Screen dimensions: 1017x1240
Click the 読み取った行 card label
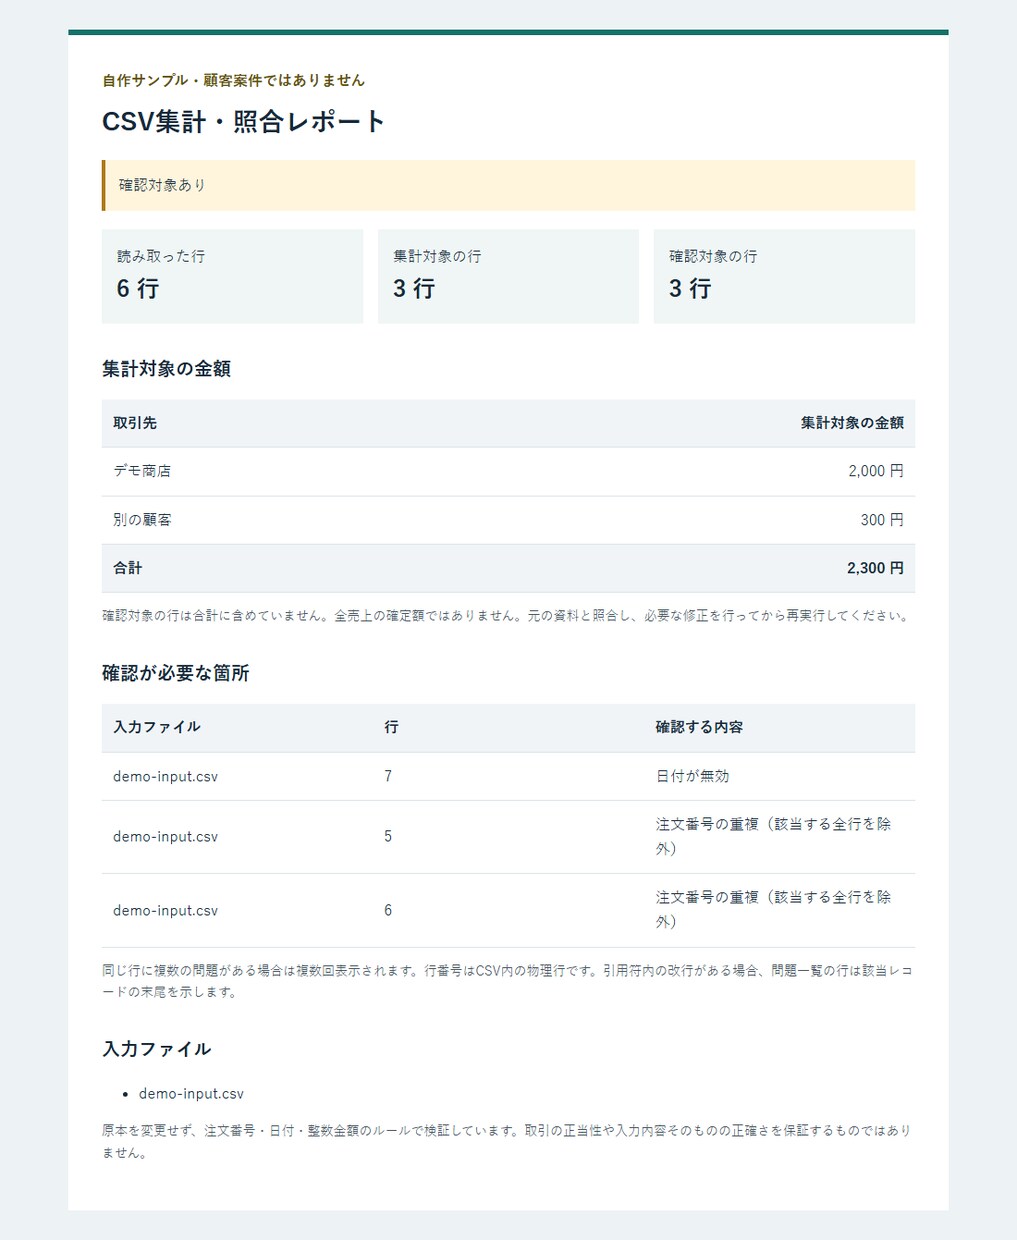(161, 256)
